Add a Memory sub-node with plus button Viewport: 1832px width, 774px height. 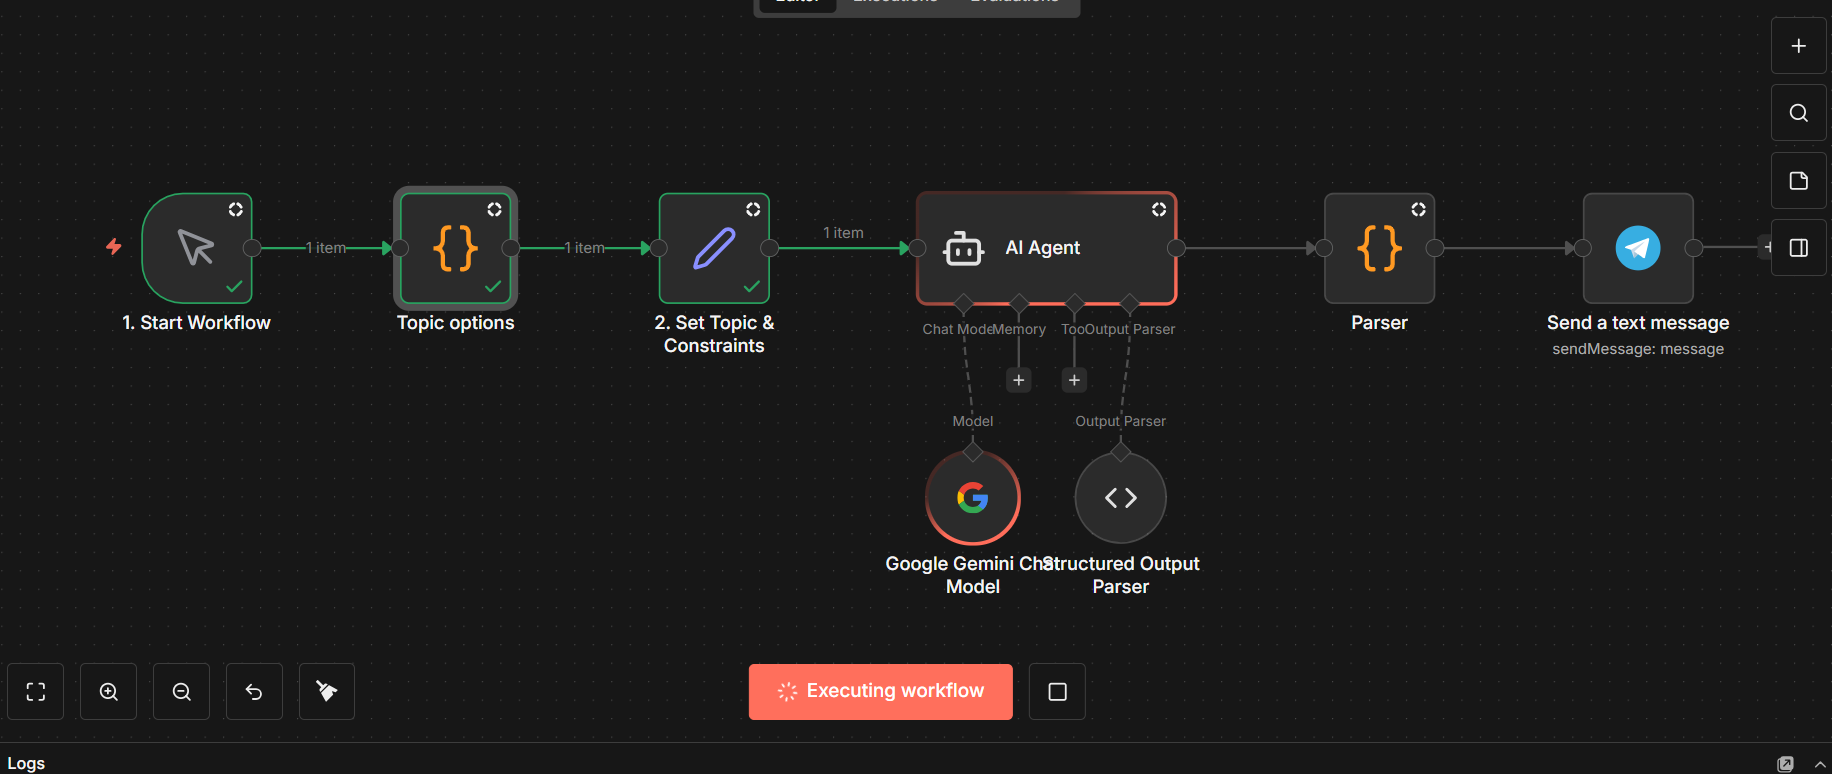pyautogui.click(x=1018, y=380)
